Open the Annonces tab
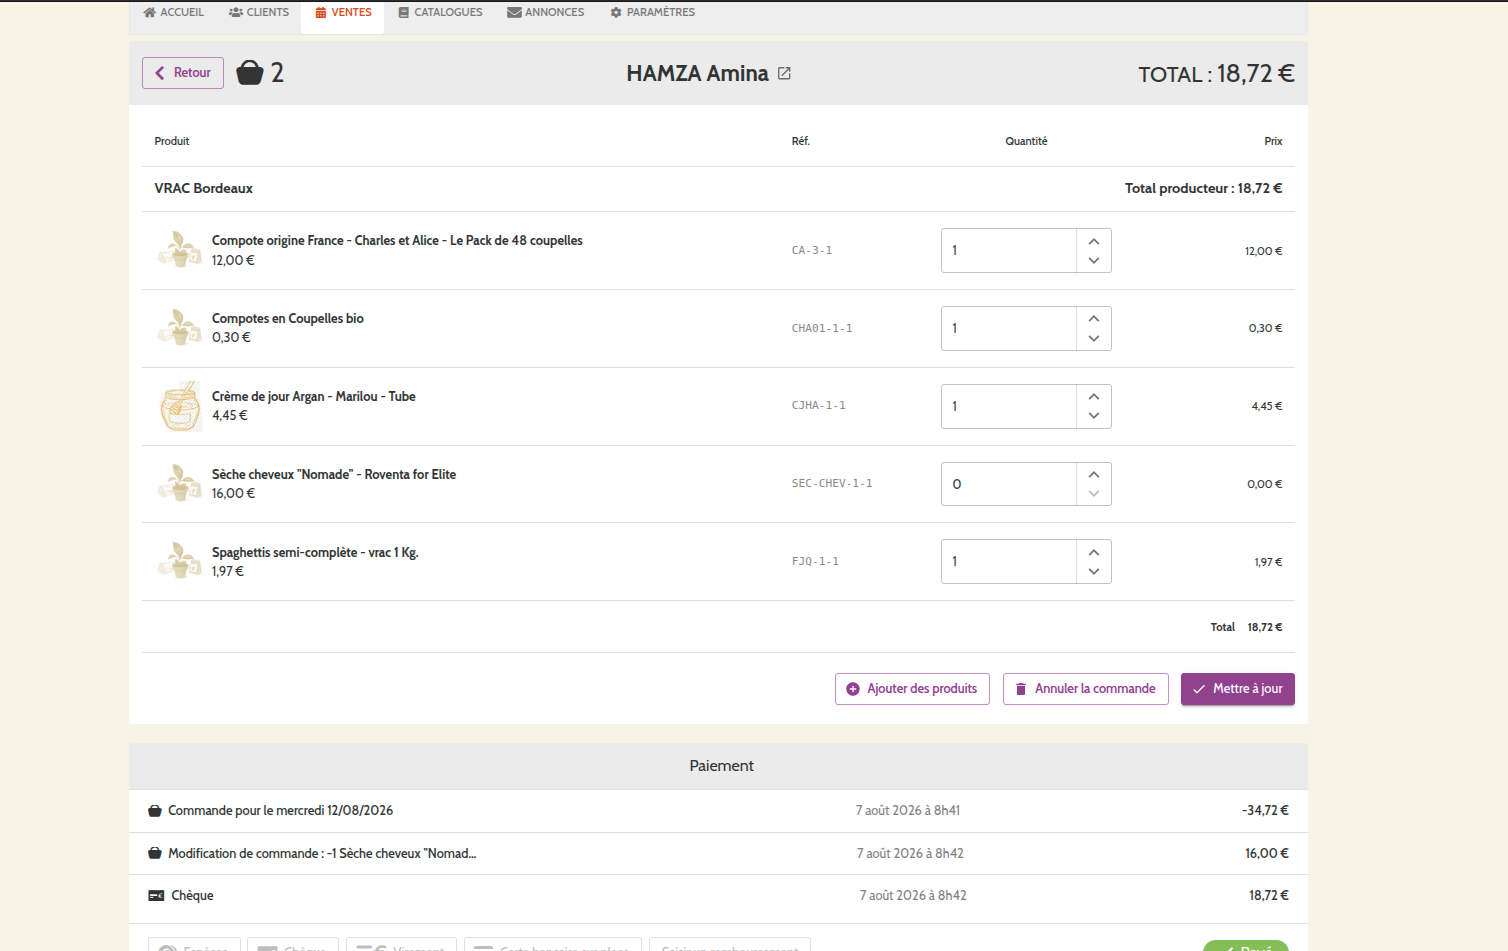Screen dimensions: 1508x951 (546, 12)
